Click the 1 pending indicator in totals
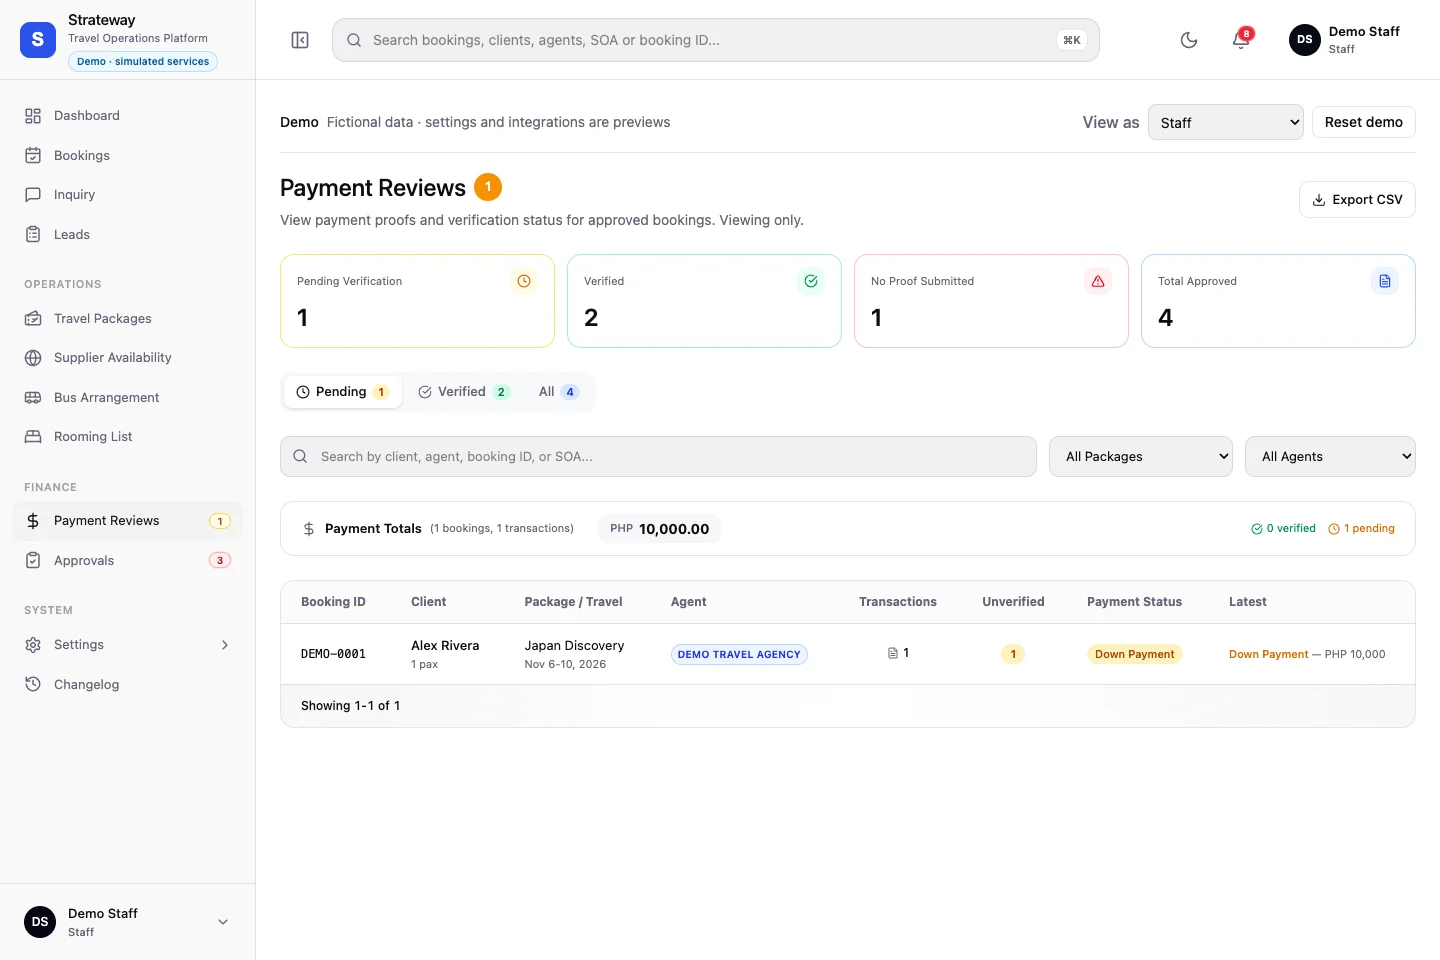The width and height of the screenshot is (1440, 960). pos(1361,529)
